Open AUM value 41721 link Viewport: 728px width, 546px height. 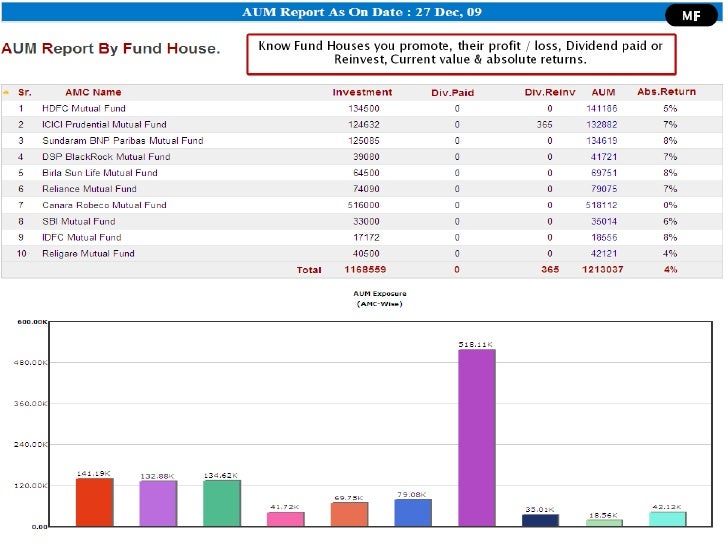pyautogui.click(x=604, y=157)
